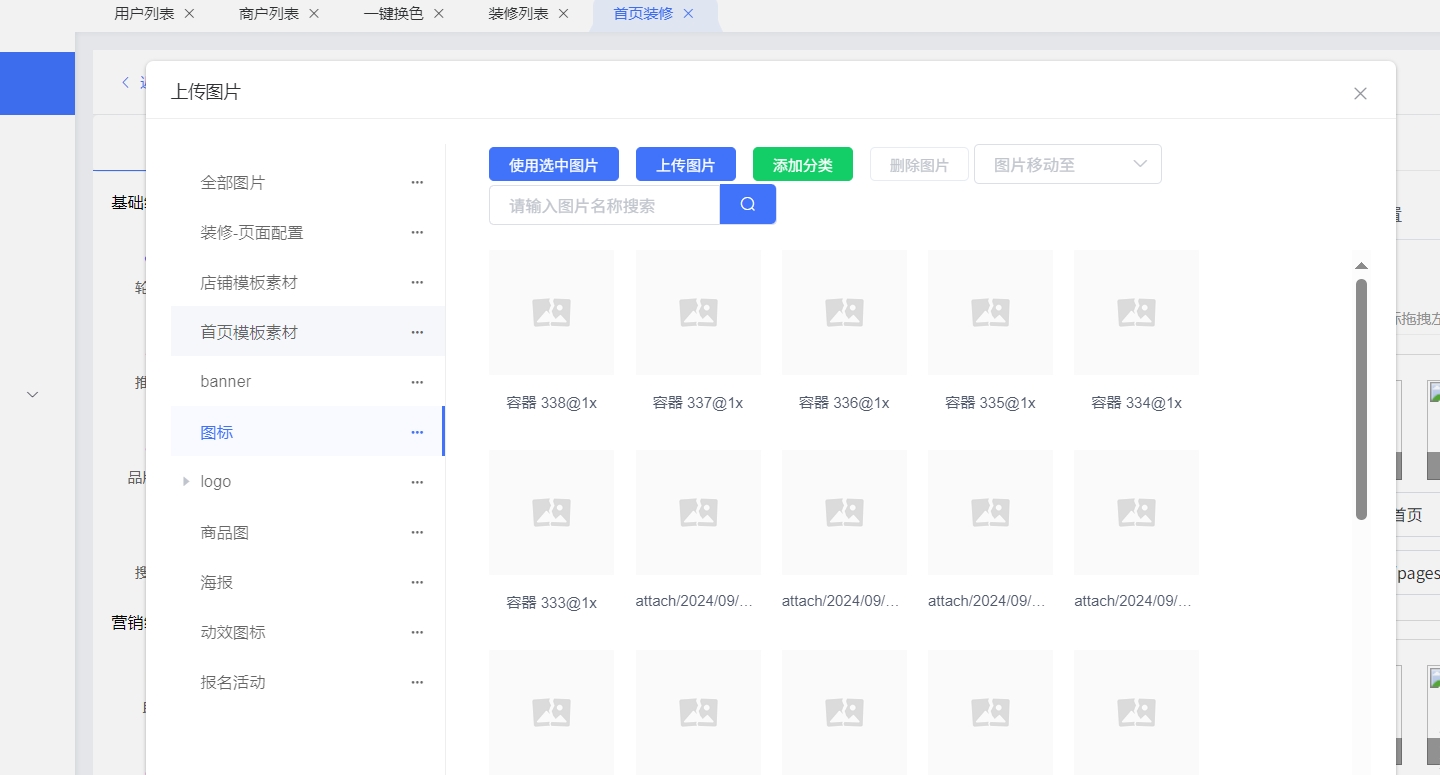Expand the left sidebar chevron
Image resolution: width=1440 pixels, height=775 pixels.
32,394
